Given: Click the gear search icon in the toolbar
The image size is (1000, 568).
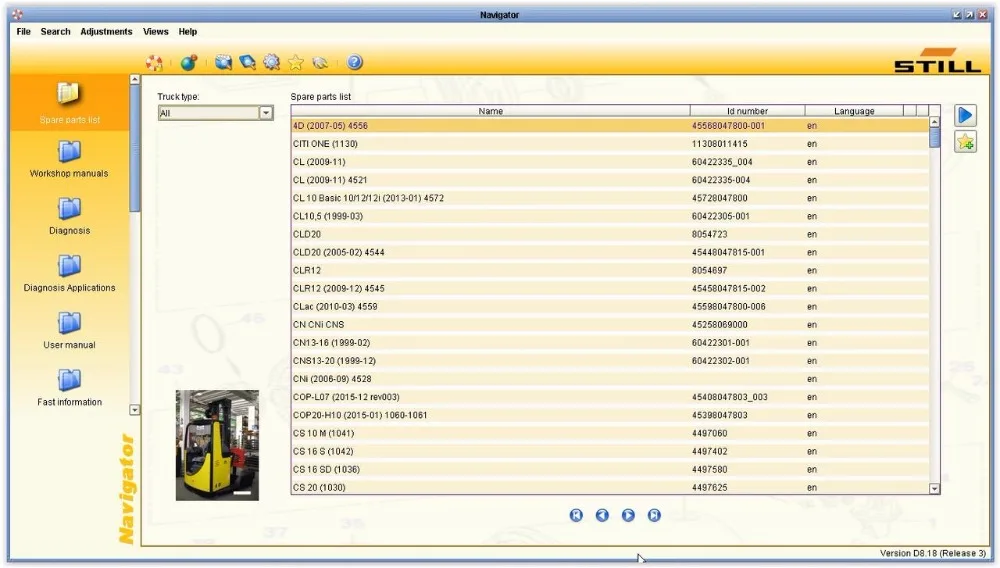Looking at the screenshot, I should pos(272,62).
